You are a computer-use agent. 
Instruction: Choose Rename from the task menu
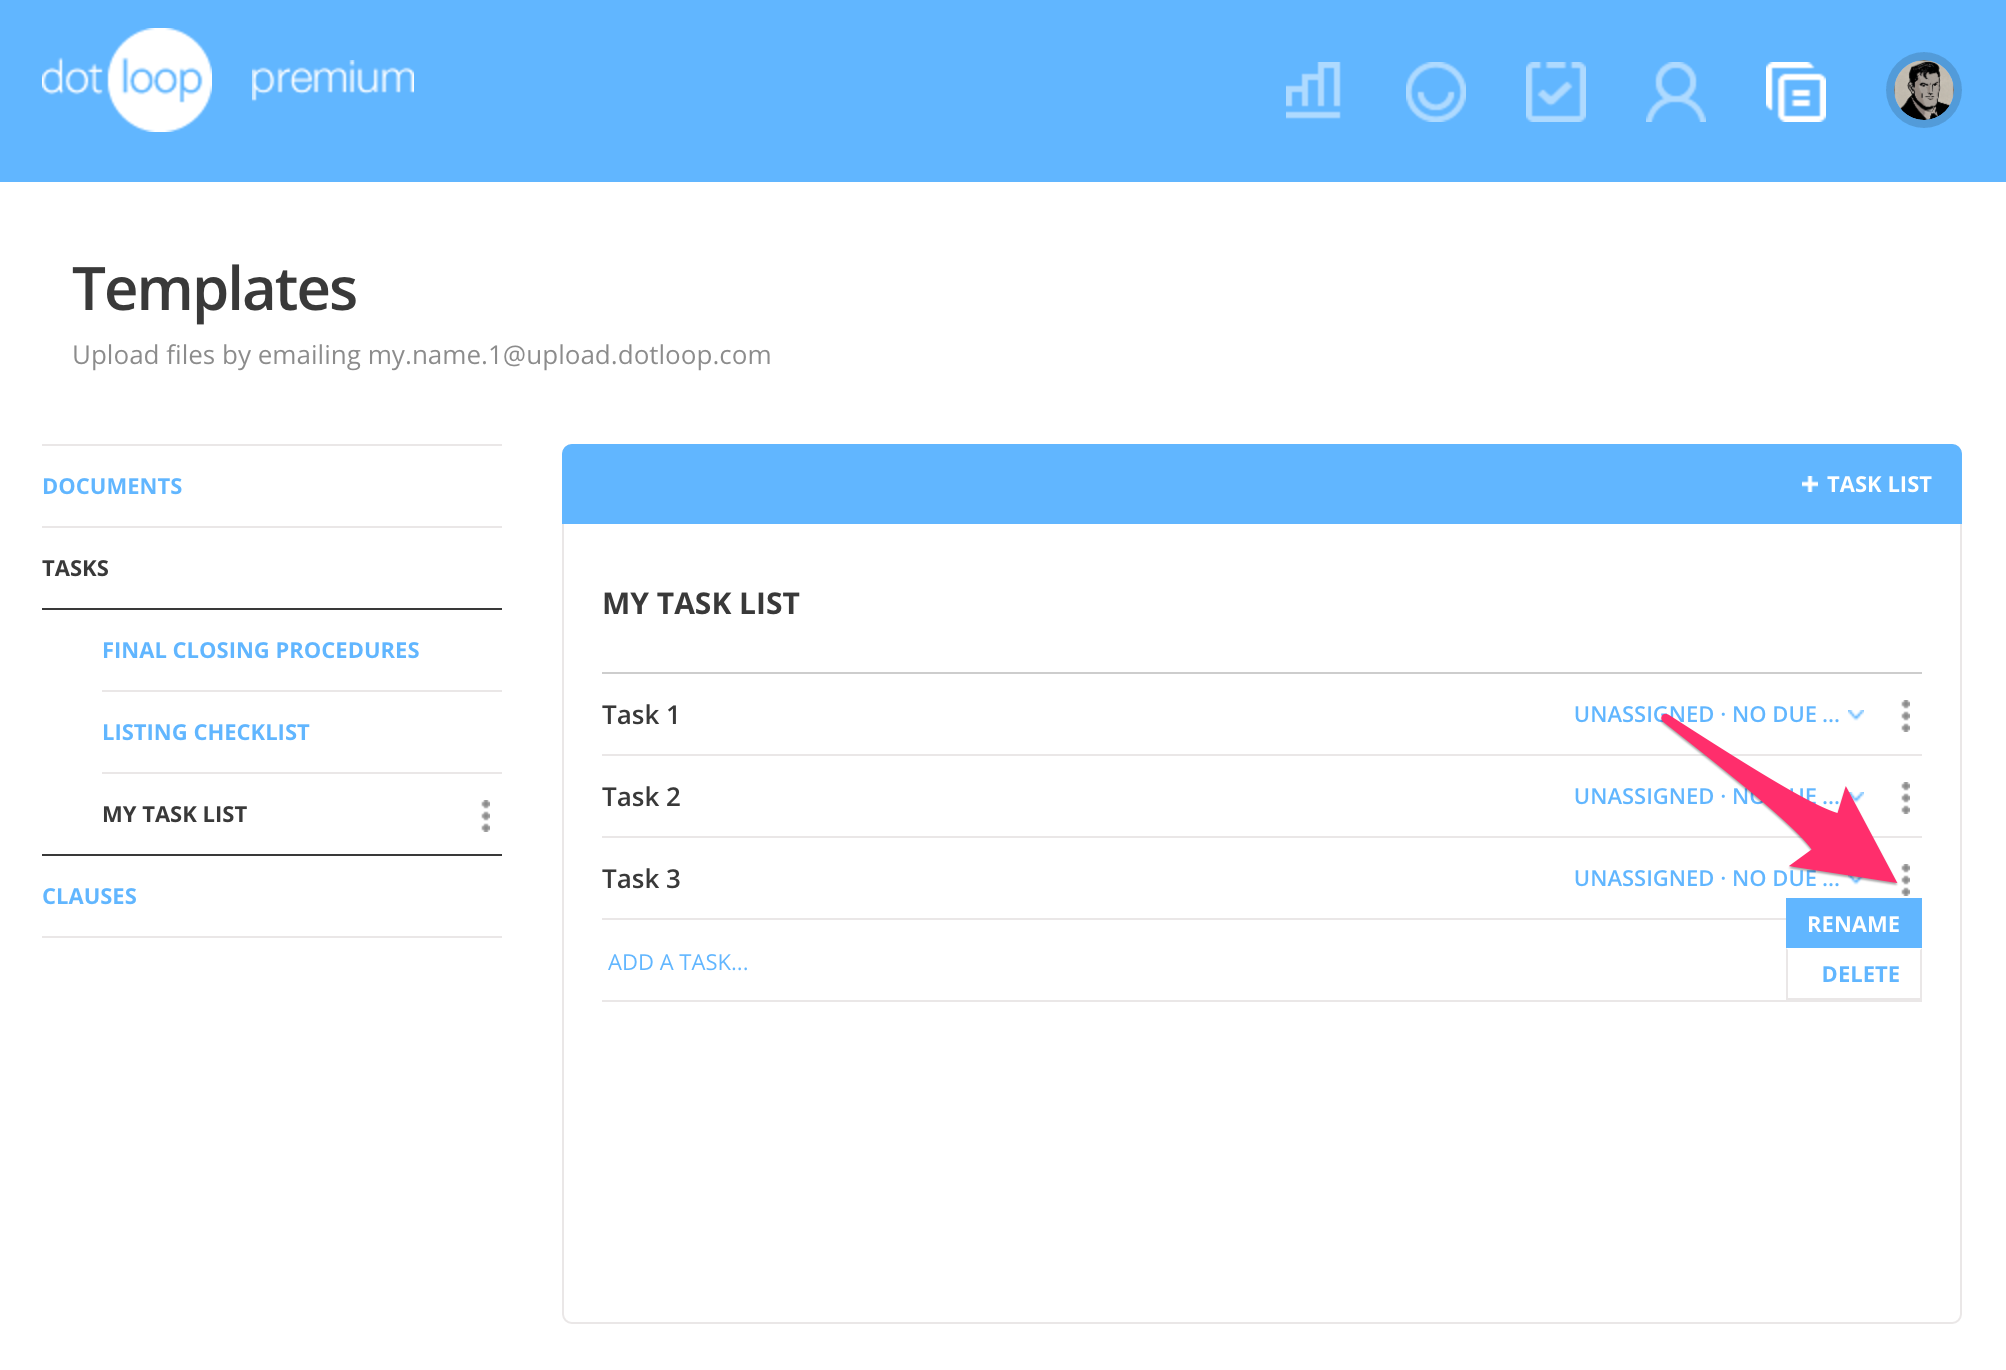click(x=1853, y=924)
